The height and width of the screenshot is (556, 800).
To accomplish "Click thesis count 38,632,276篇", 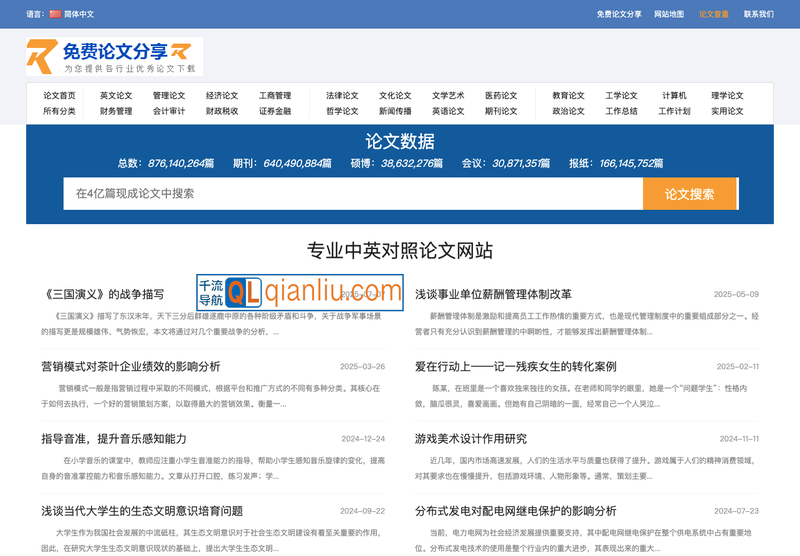I will tap(412, 163).
